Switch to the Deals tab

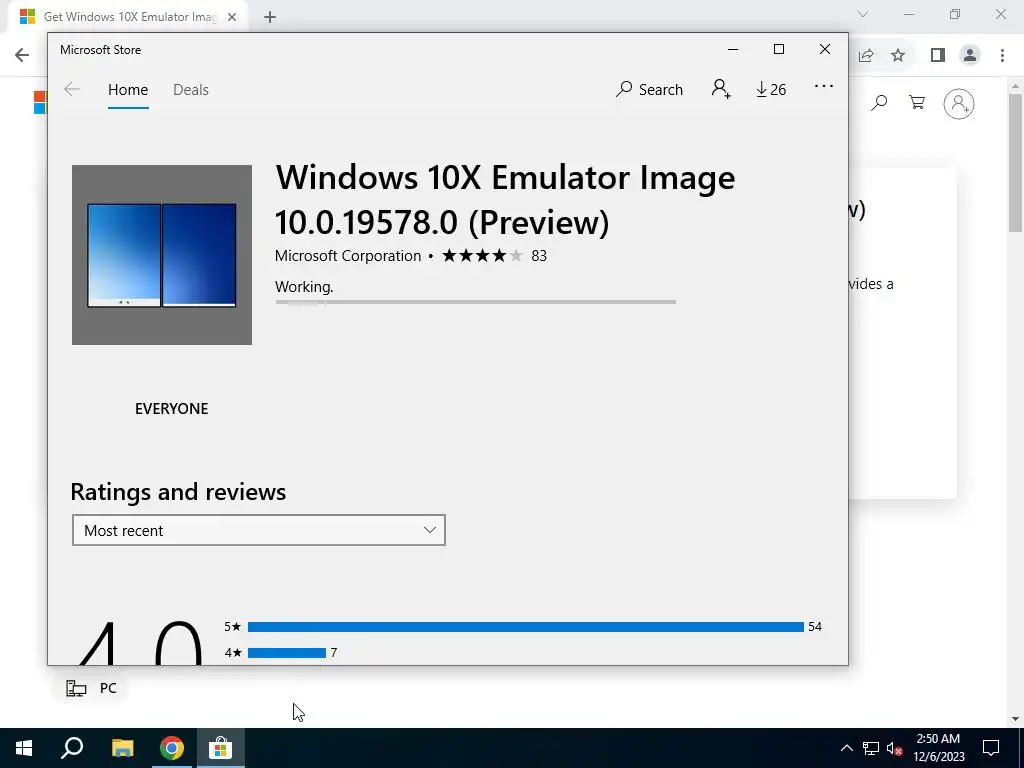tap(191, 89)
